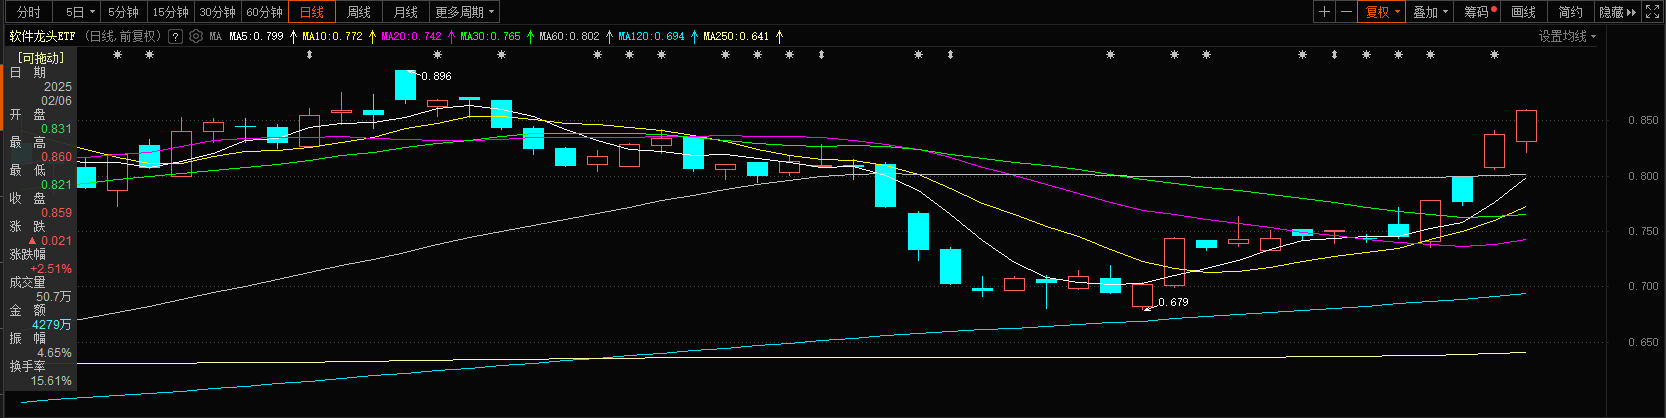Toggle the 筹码 chip distribution panel
Viewport: 1666px width, 418px height.
1479,12
